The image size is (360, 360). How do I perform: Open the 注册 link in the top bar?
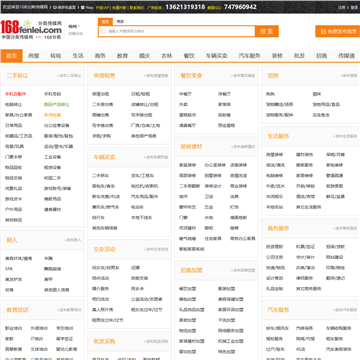tap(342, 7)
